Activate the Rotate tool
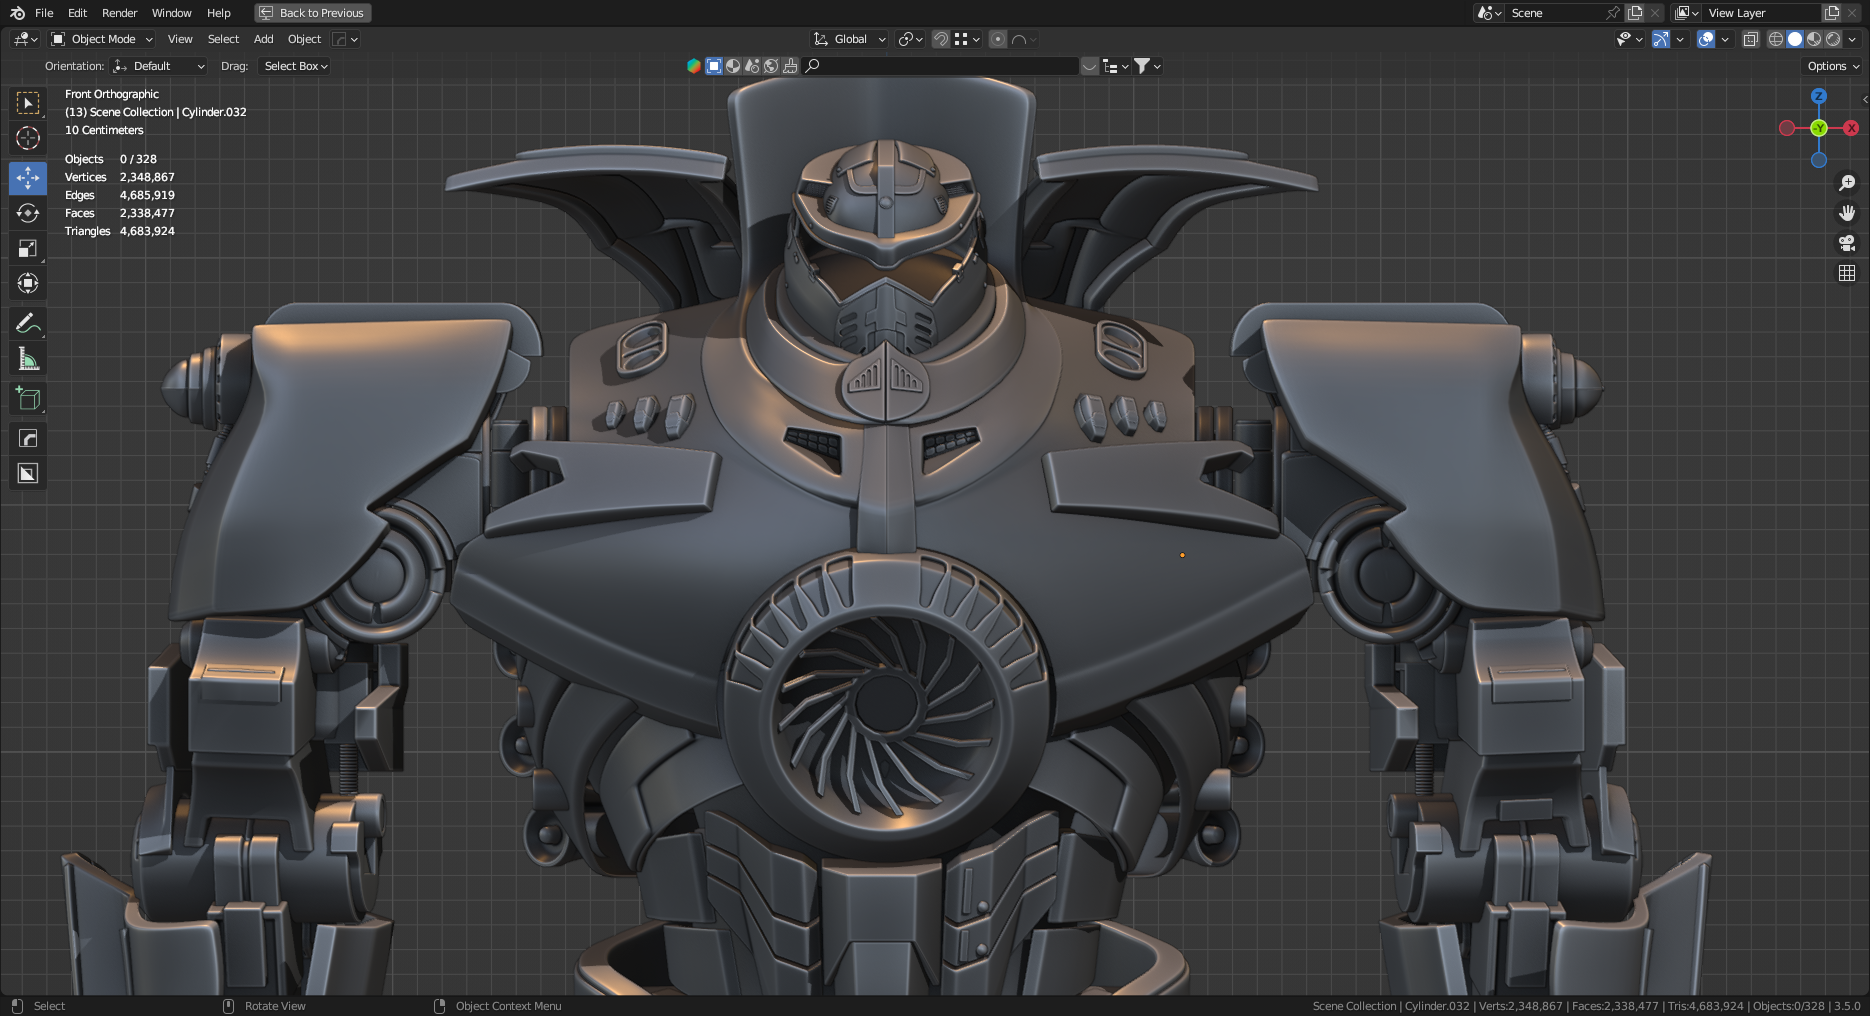Image resolution: width=1870 pixels, height=1016 pixels. point(28,213)
